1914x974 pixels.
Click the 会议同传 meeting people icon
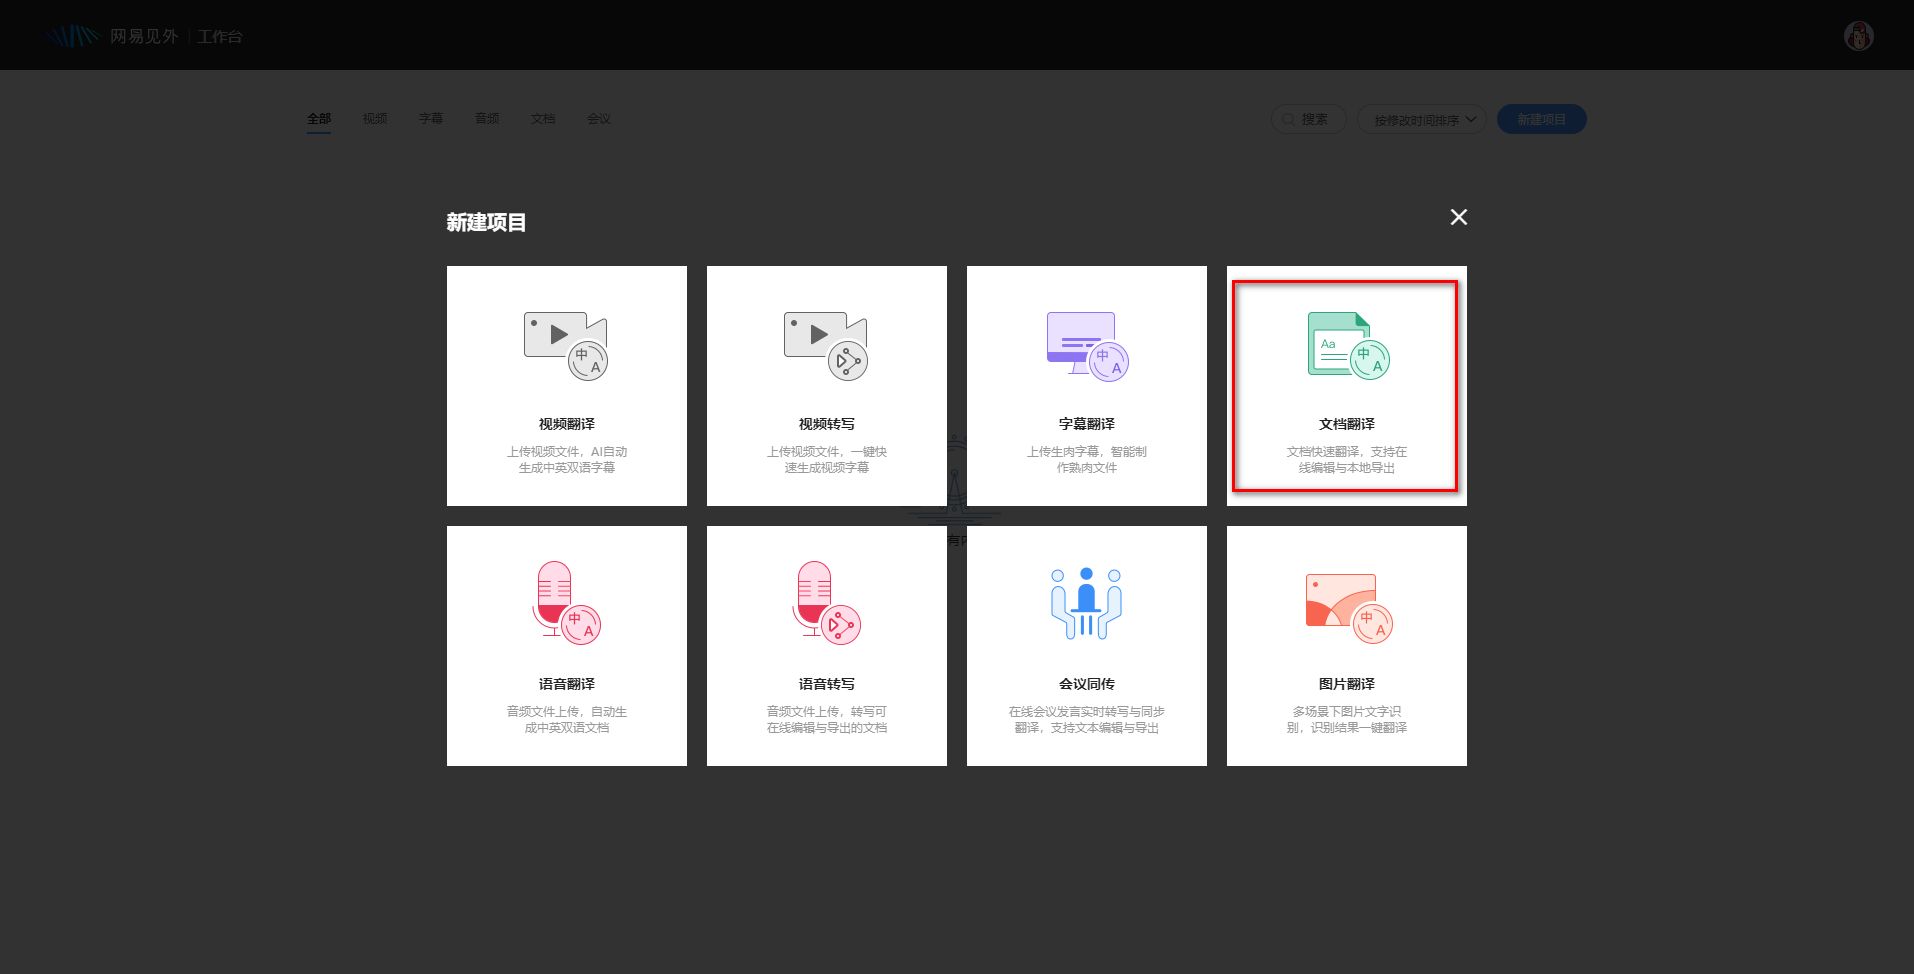pyautogui.click(x=1086, y=603)
